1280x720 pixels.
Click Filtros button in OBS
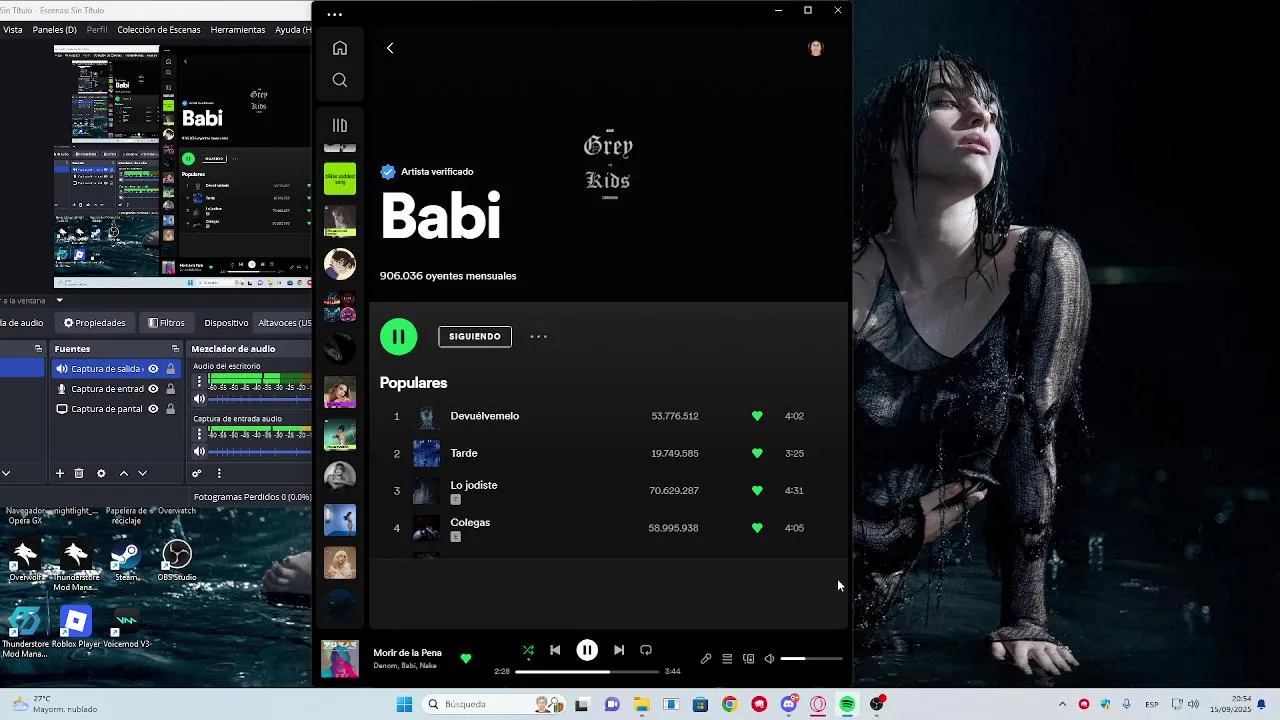coord(166,323)
